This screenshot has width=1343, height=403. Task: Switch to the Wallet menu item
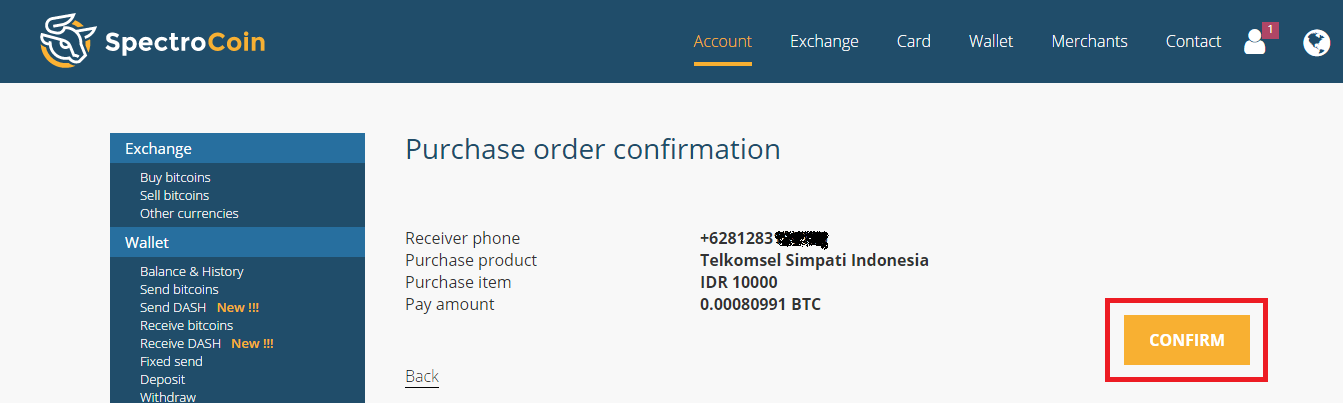point(990,41)
